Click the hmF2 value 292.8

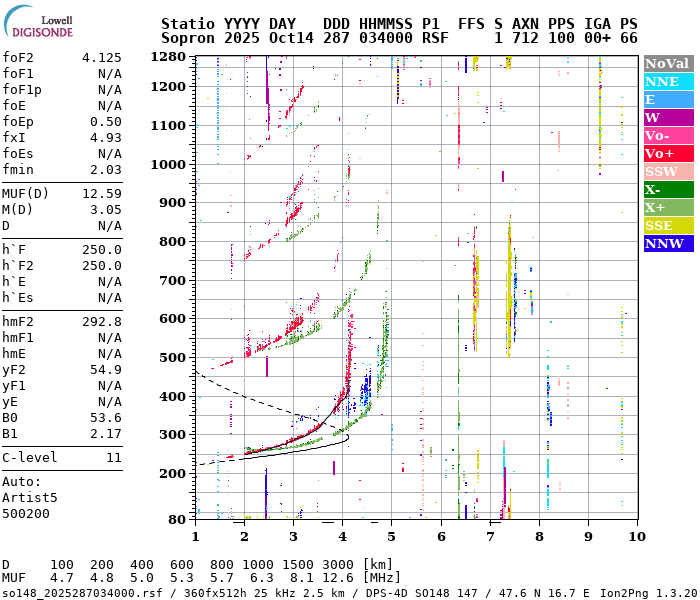101,321
